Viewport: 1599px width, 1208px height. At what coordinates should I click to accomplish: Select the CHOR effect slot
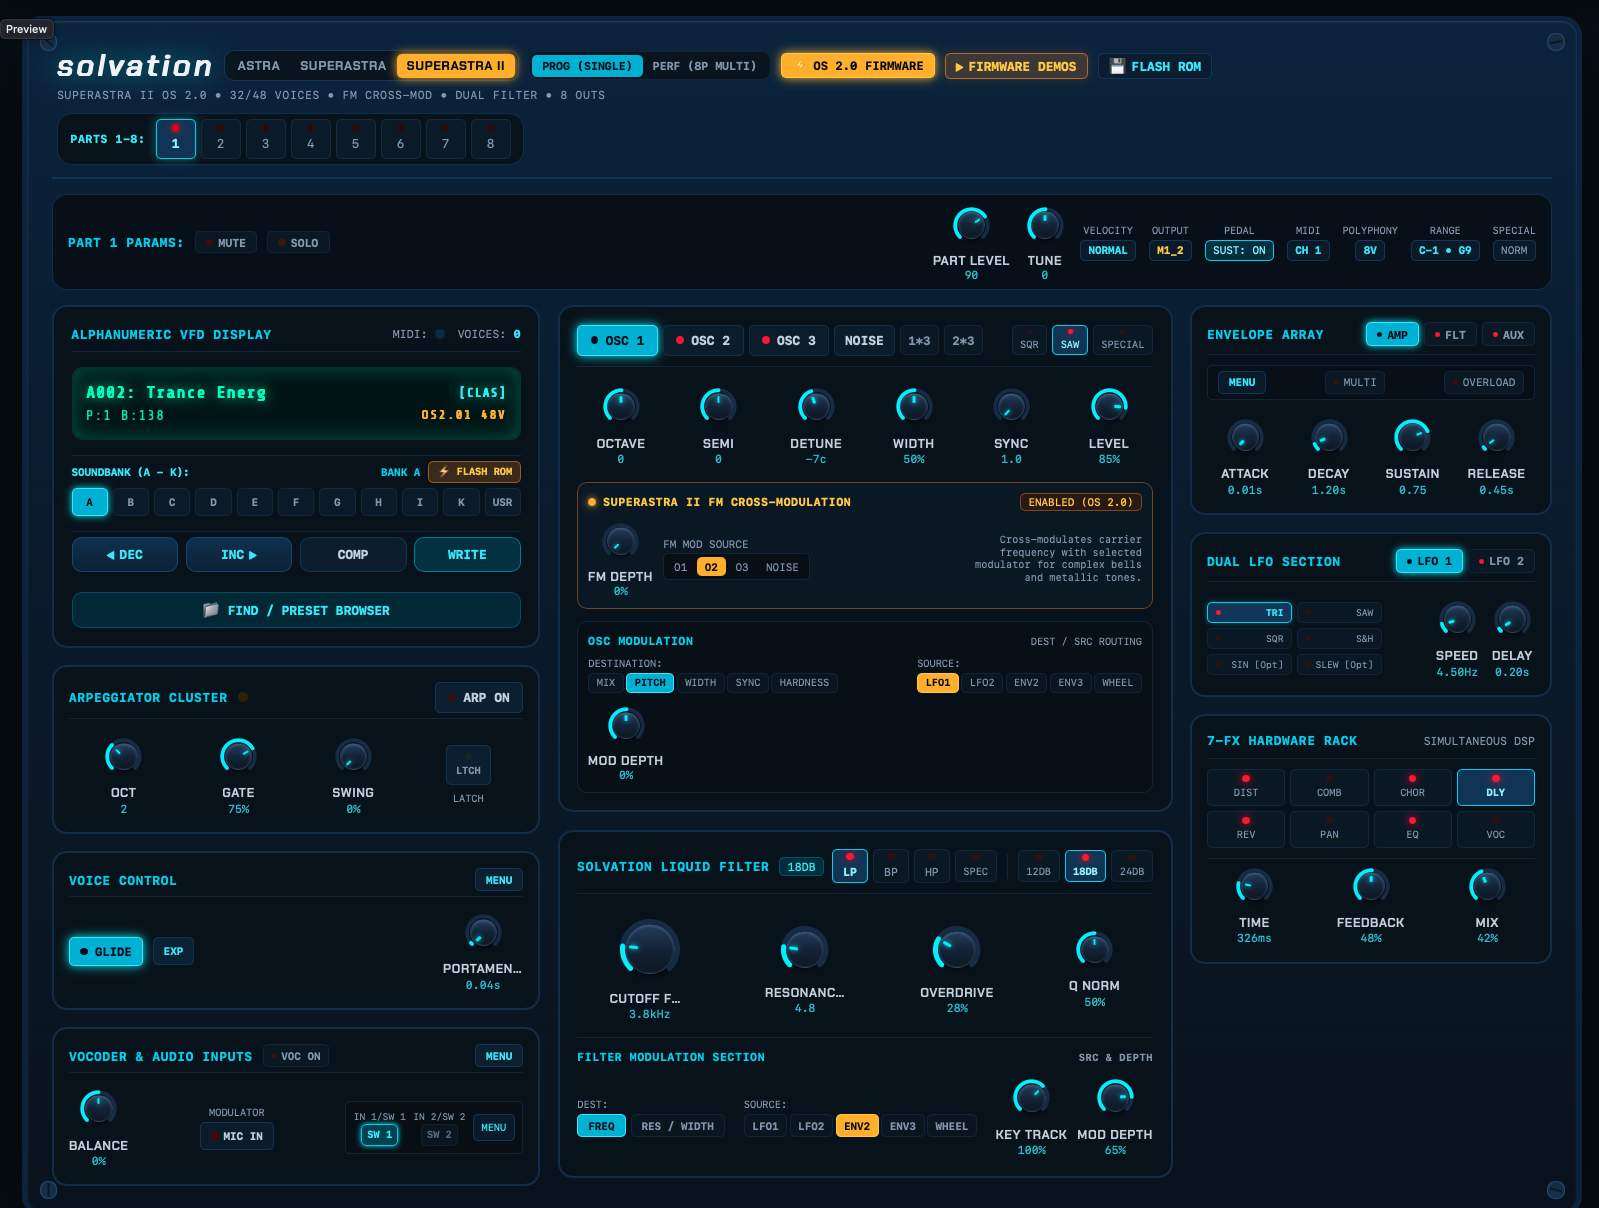click(x=1412, y=787)
